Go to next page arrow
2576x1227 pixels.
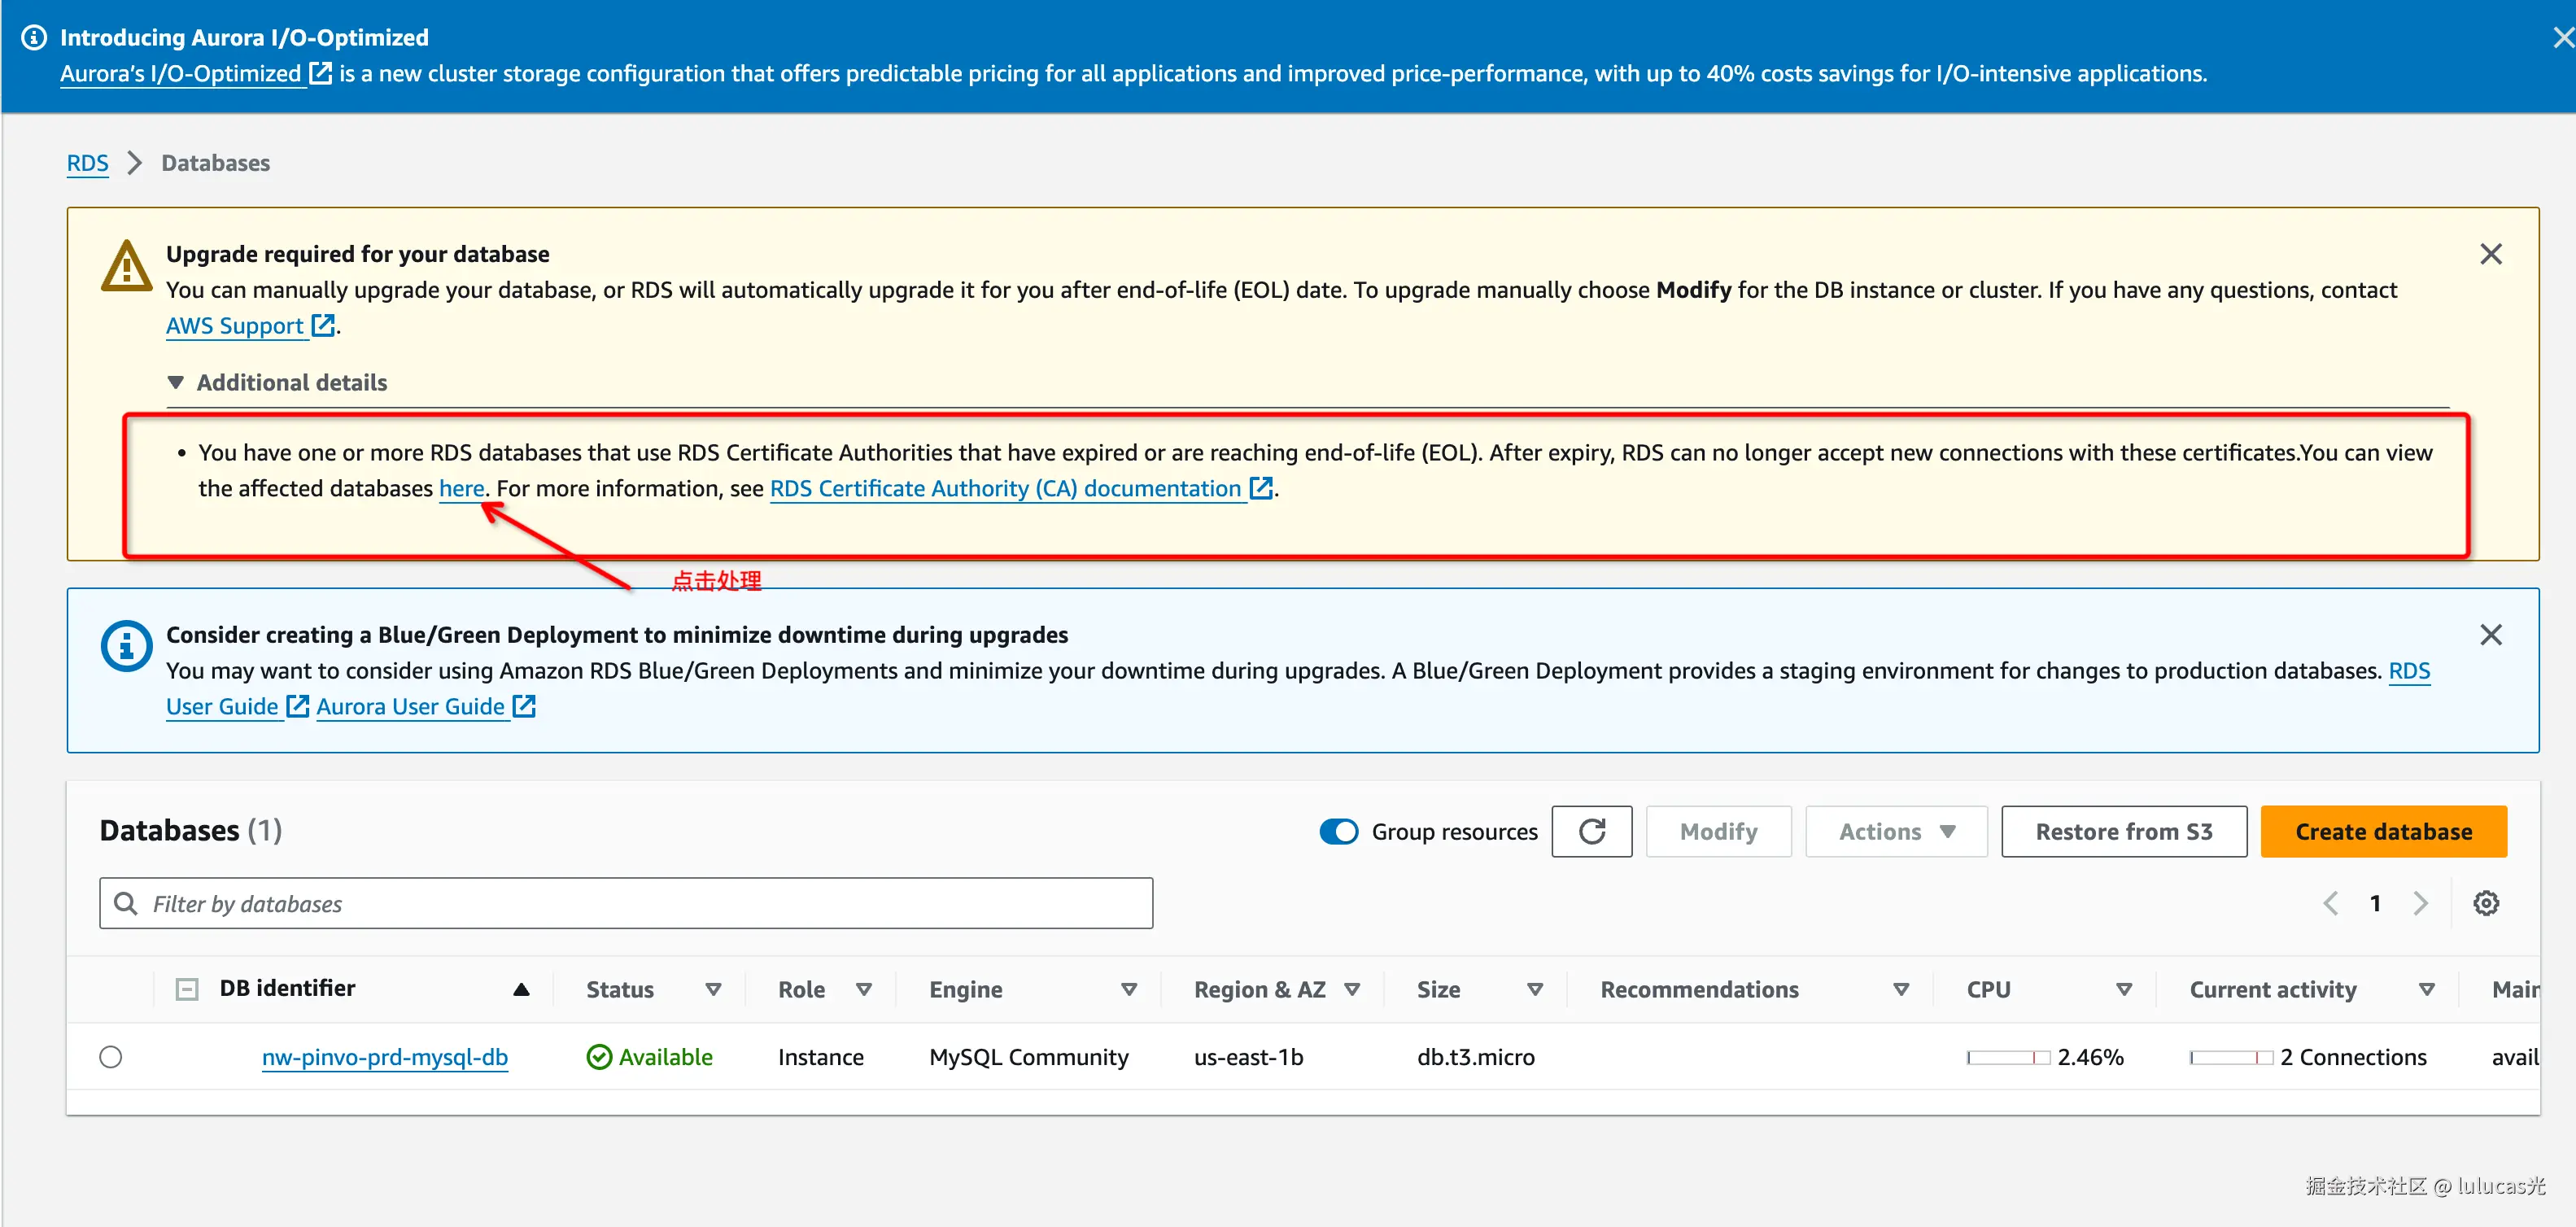click(2420, 903)
